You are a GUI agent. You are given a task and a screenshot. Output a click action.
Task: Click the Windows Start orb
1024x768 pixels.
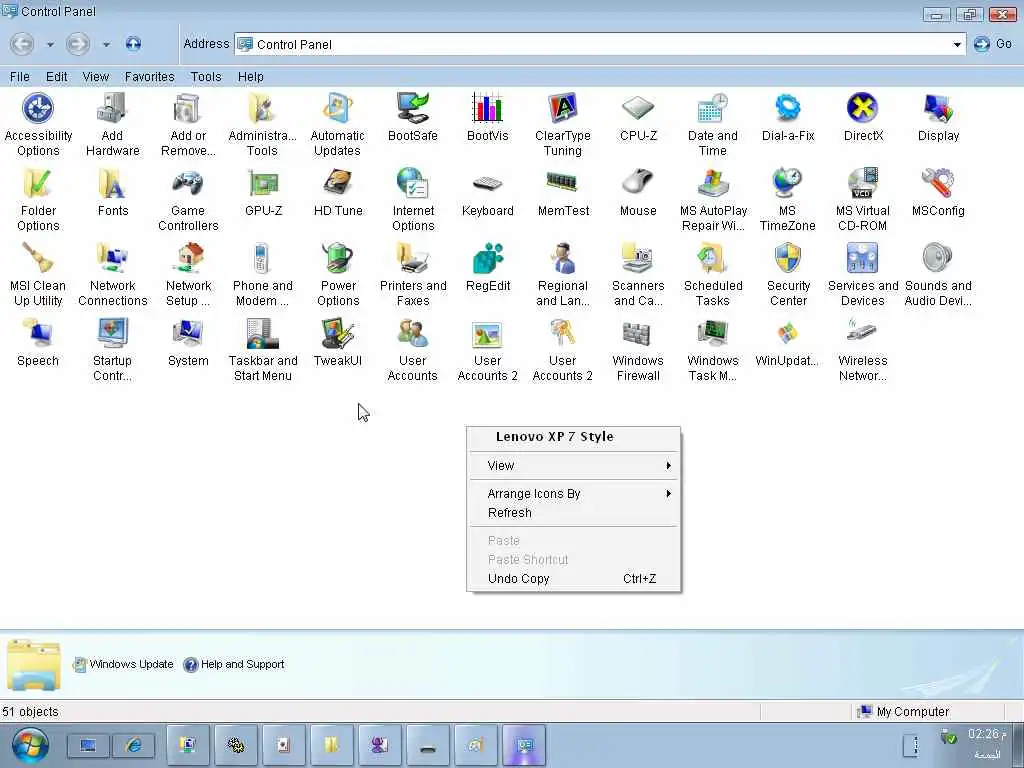click(x=30, y=746)
